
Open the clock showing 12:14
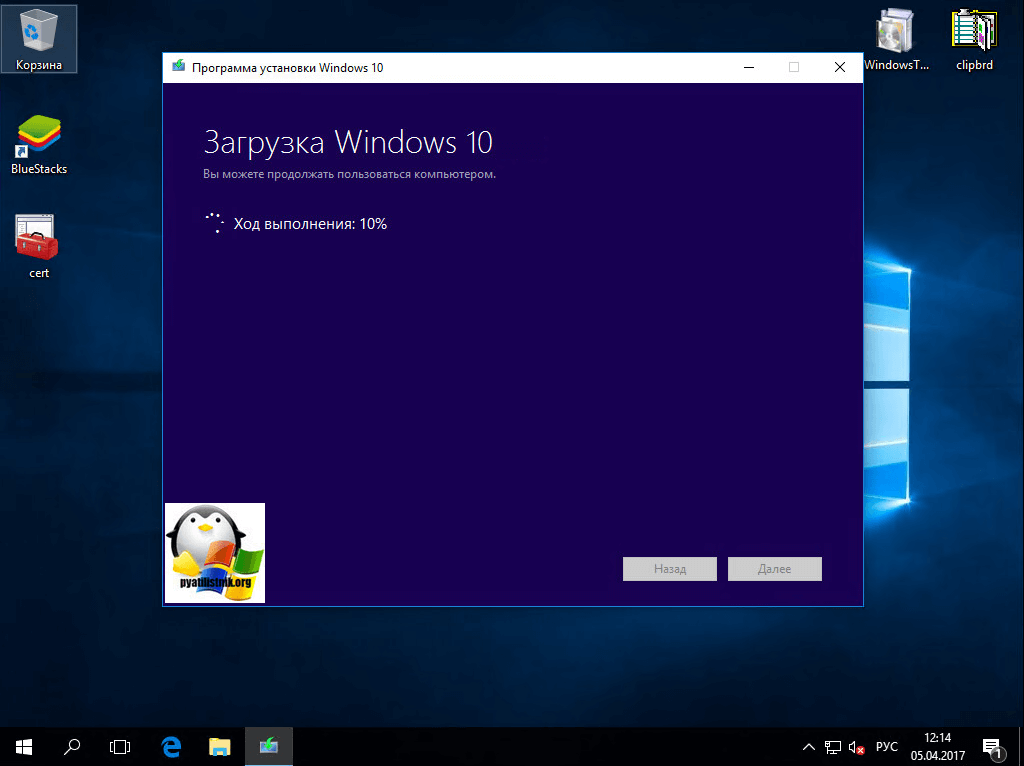(x=938, y=747)
